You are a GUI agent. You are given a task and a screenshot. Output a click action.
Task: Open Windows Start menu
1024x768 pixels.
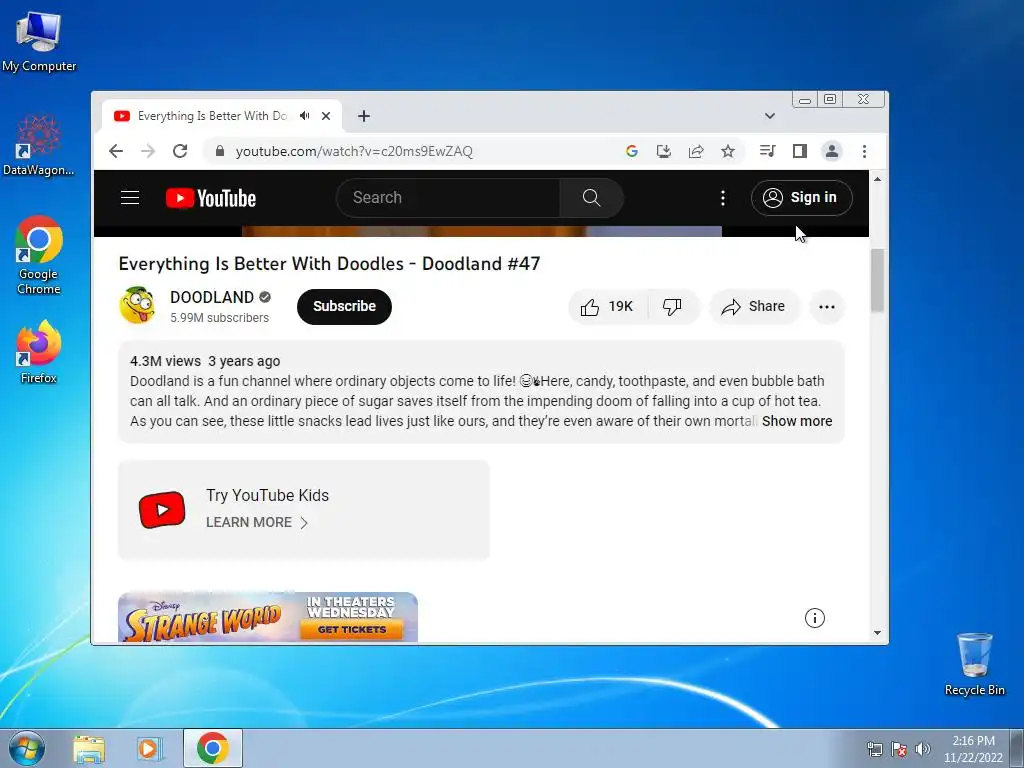(27, 748)
